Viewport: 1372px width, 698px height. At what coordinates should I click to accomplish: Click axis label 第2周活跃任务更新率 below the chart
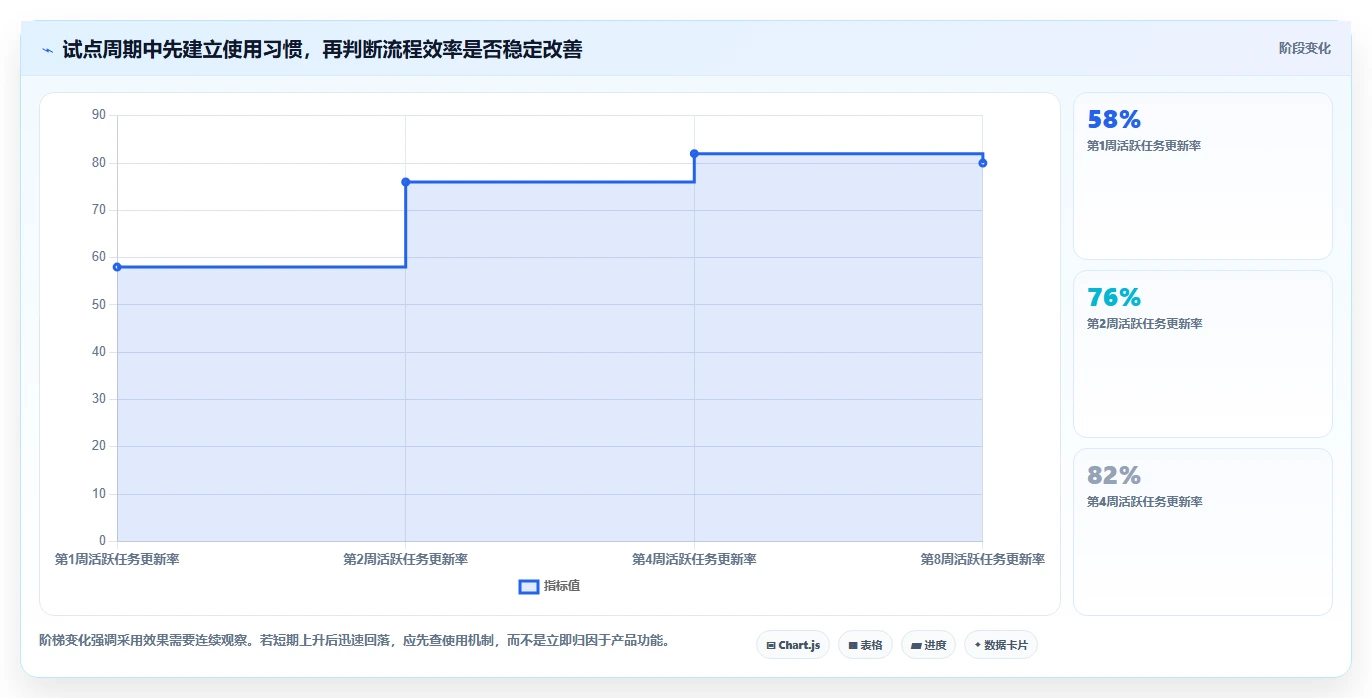(405, 559)
